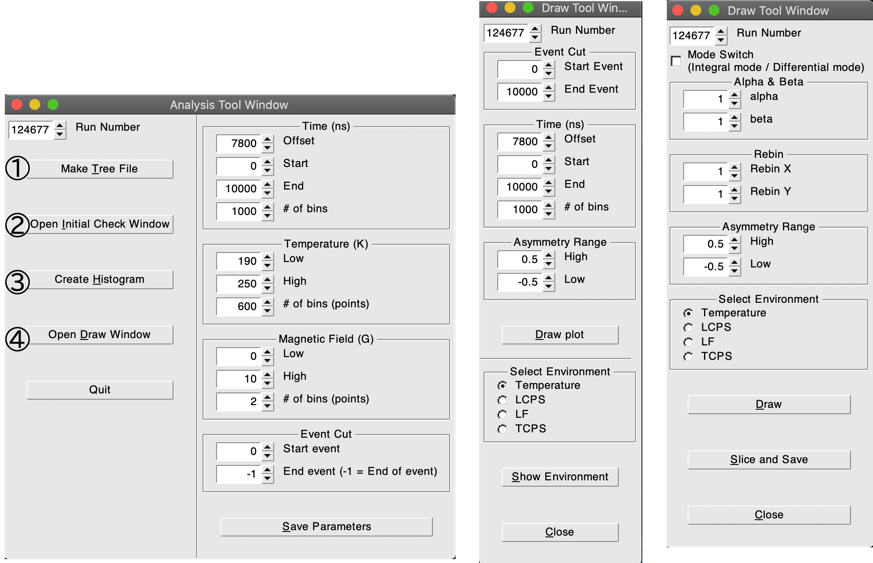Click Time # of bins field in Analysis Tool
Viewport: 873px width, 563px height.
[x=239, y=211]
